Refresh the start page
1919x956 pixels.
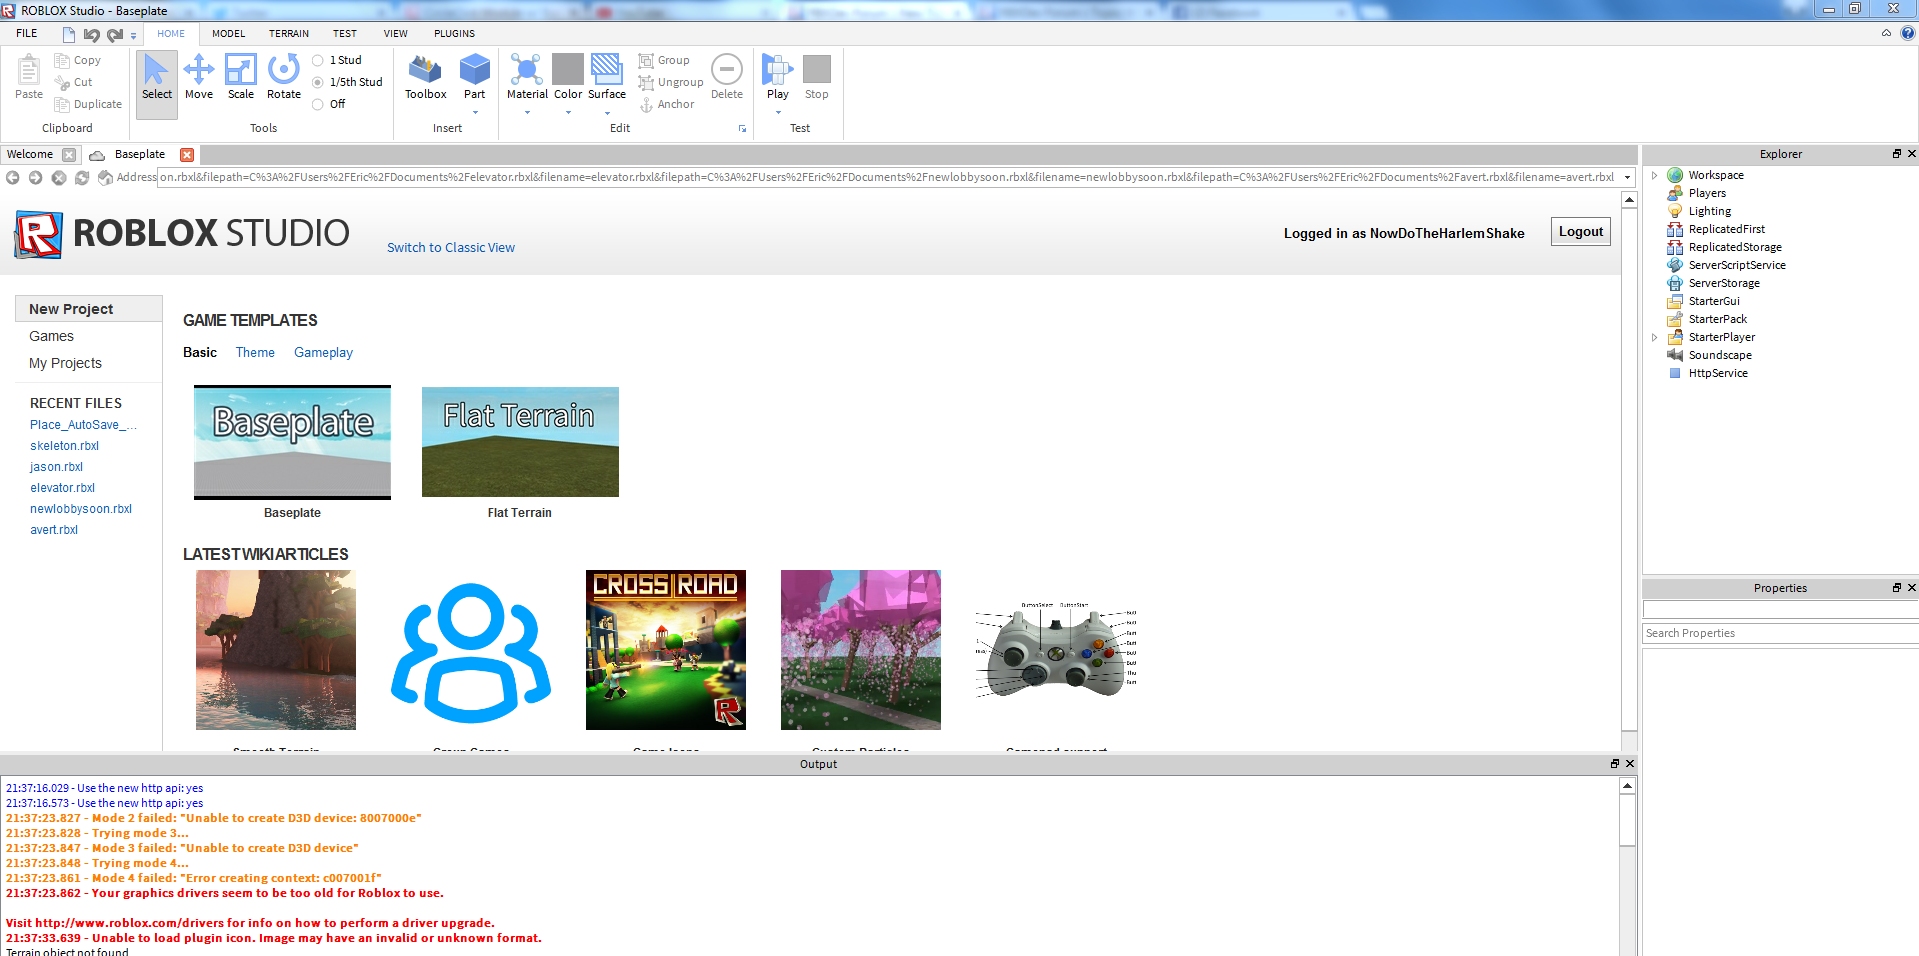[x=82, y=177]
